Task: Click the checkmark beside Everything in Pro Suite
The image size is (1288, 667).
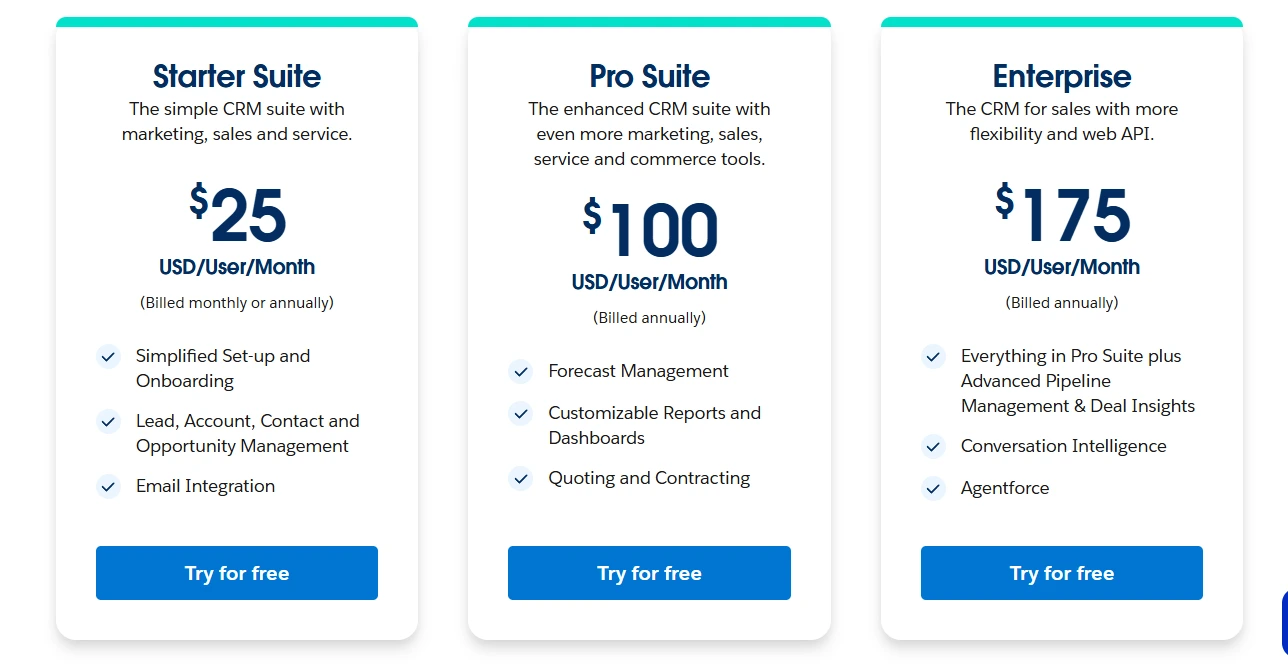Action: (933, 357)
